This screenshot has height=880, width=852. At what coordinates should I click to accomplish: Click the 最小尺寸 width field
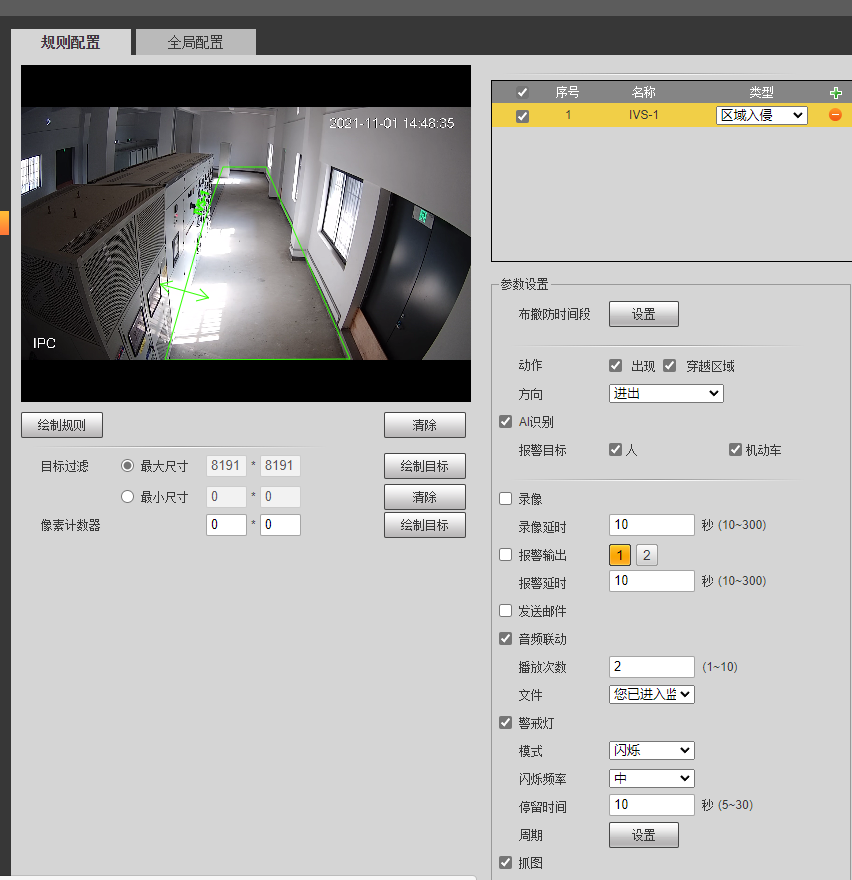(x=226, y=497)
